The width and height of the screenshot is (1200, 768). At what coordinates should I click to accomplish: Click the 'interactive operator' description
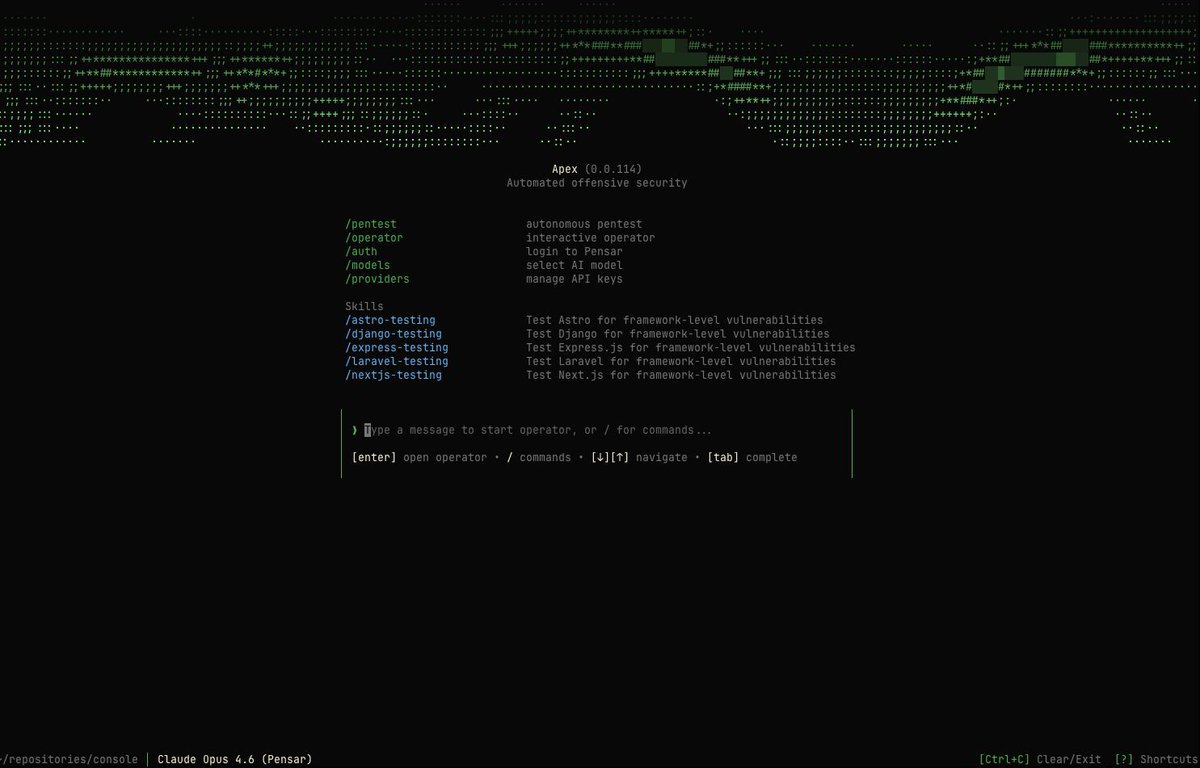590,238
